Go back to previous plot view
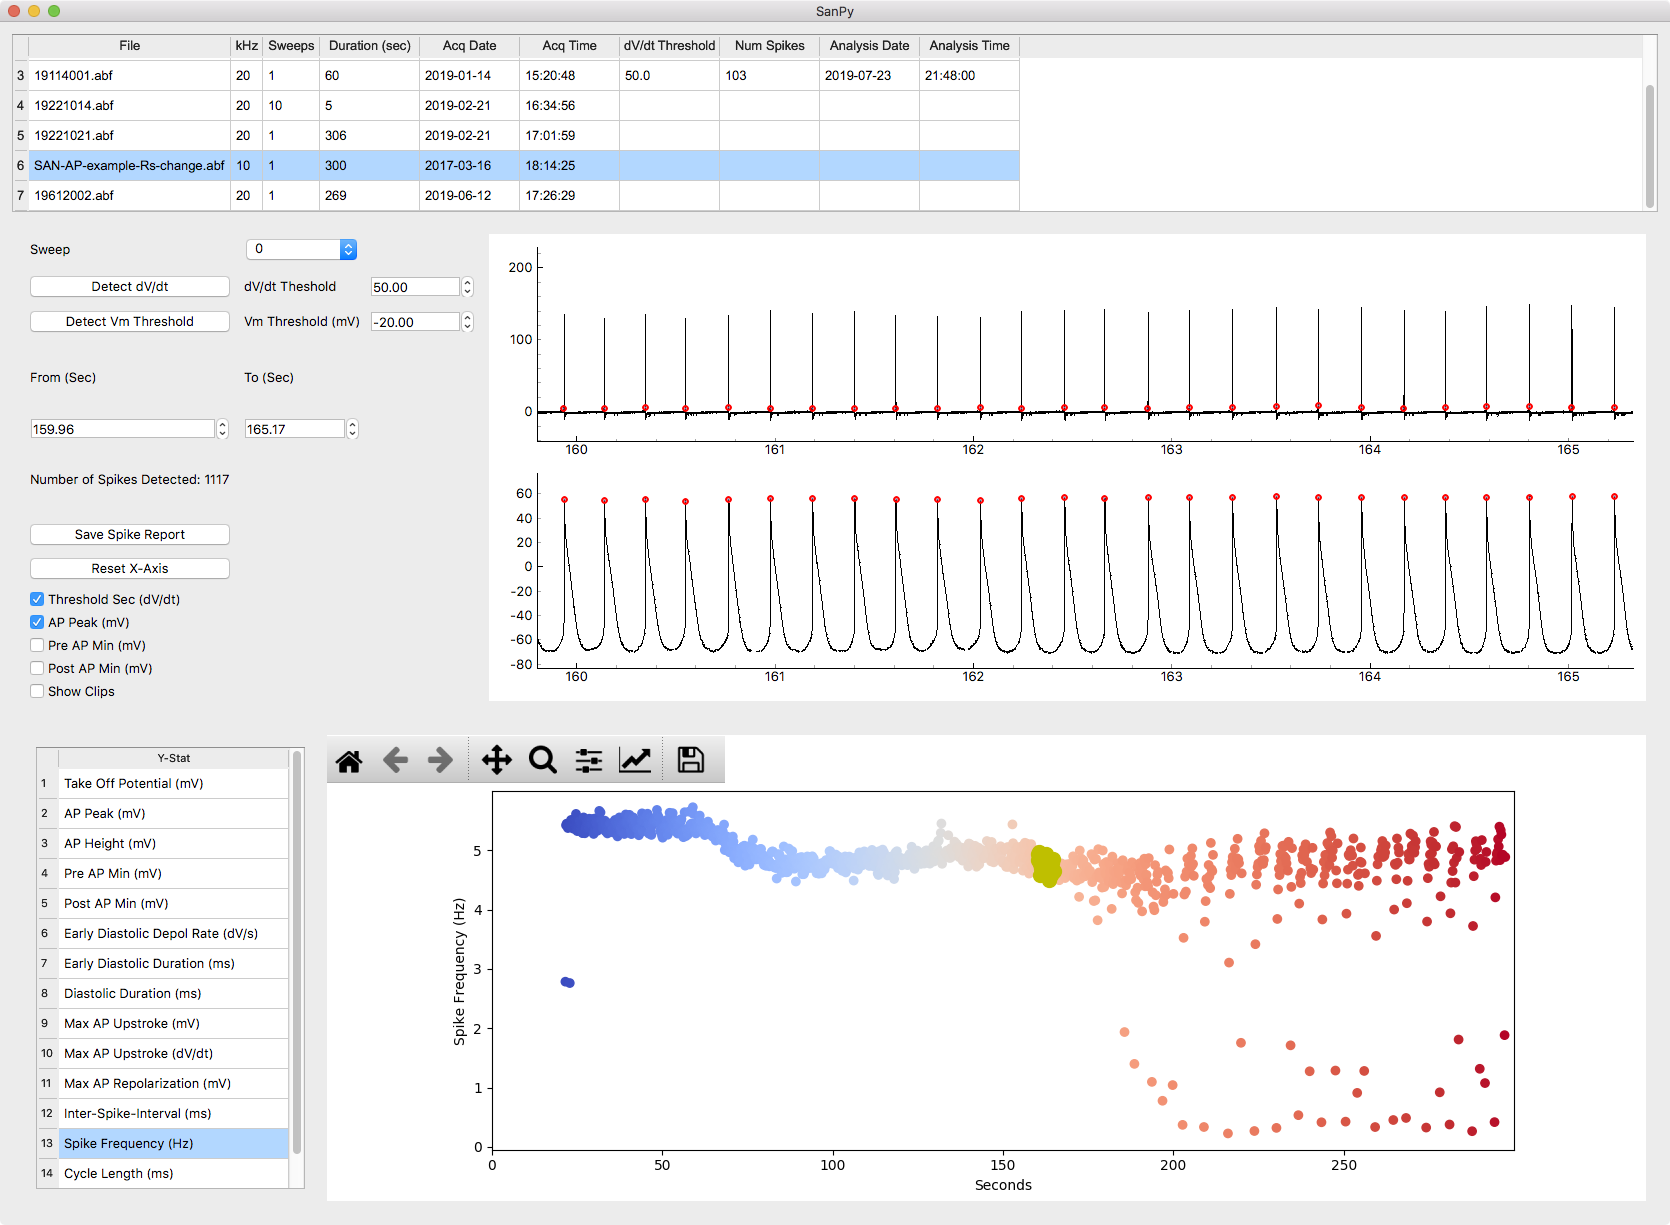The width and height of the screenshot is (1670, 1225). pos(395,761)
